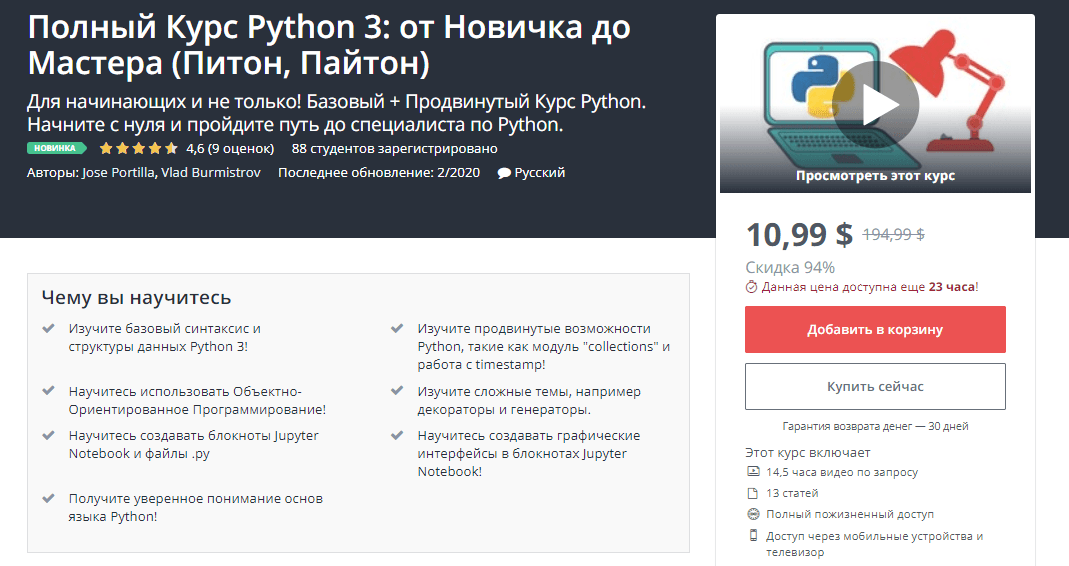This screenshot has width=1069, height=566.
Task: Click checkmark beside 'Научитесь создавать графические'
Action: pyautogui.click(x=397, y=435)
